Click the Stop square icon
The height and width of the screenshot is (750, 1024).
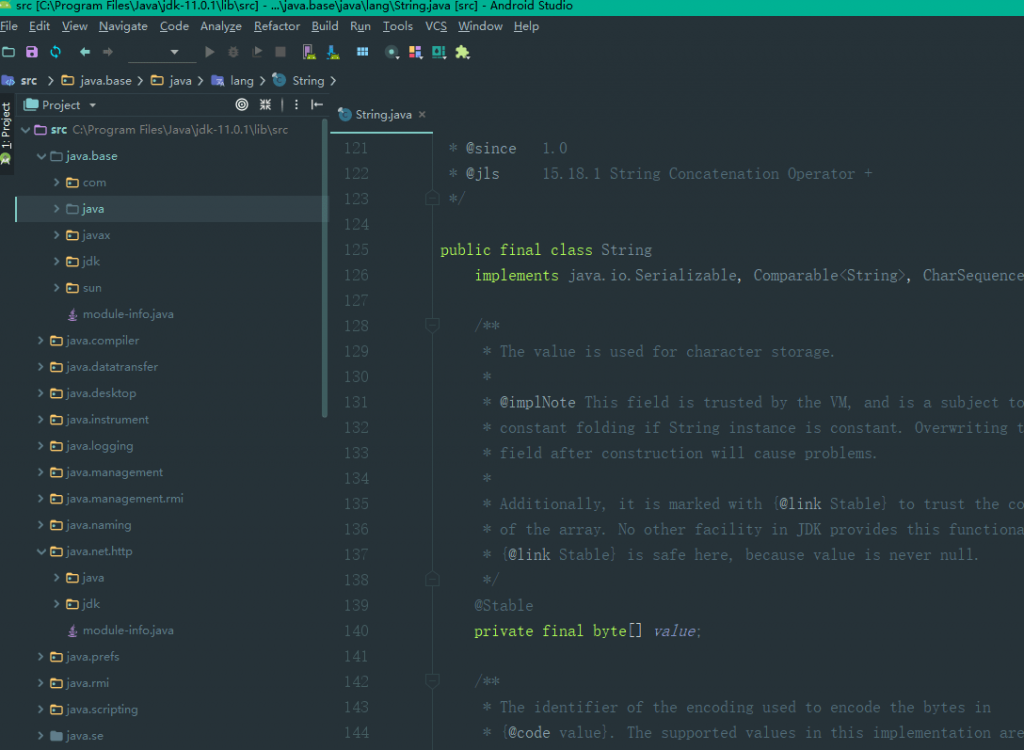point(281,52)
